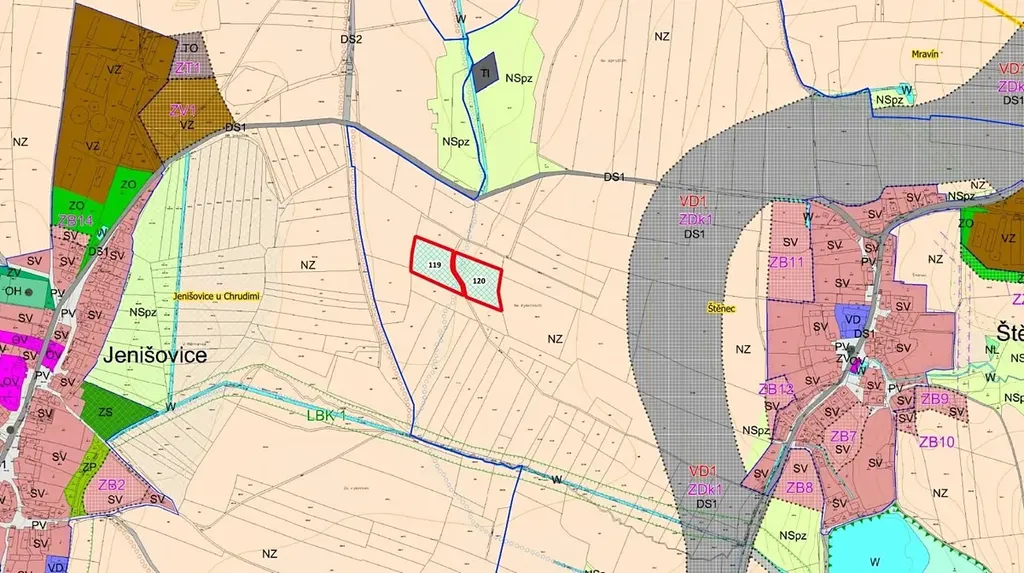Select the ZB2 hatched zone
Viewport: 1024px width, 573px height.
pos(112,485)
